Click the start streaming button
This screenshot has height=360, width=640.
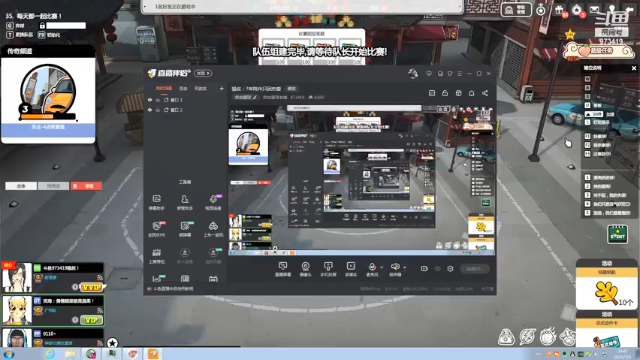475,269
